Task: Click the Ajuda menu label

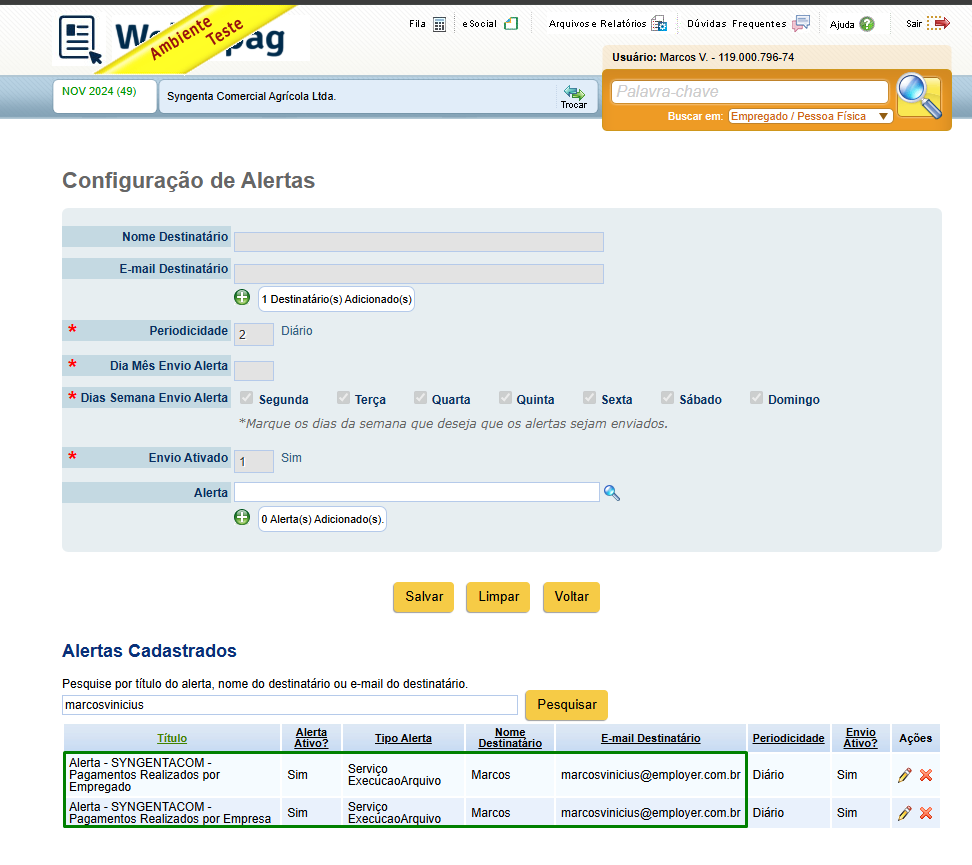Action: [x=842, y=25]
